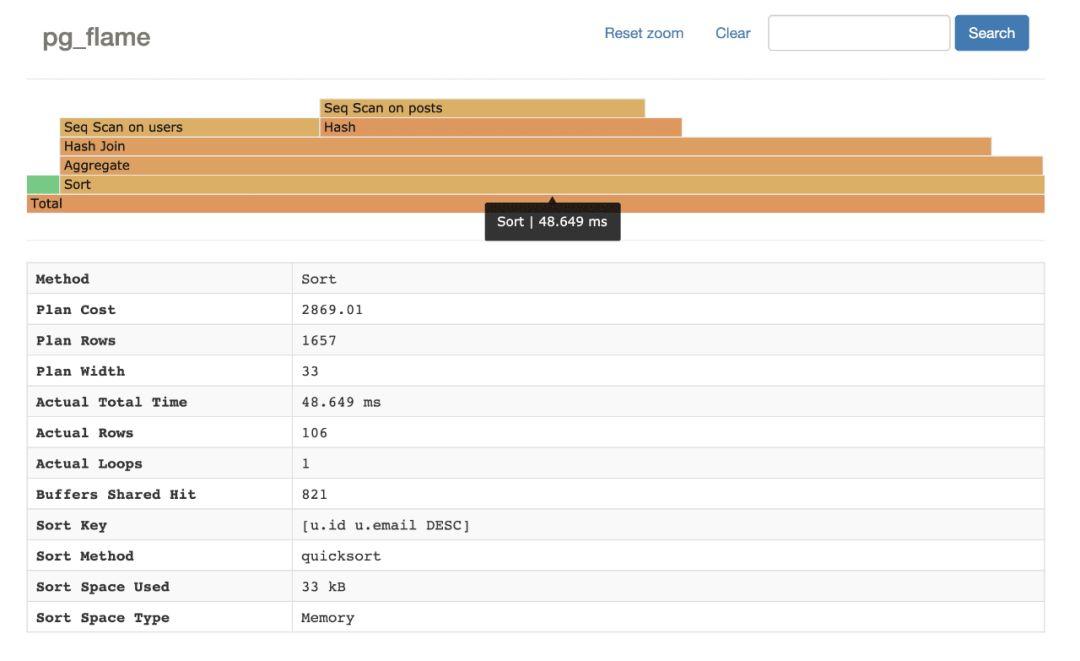Screen dimensions: 1080x661
Task: Click the Buffers Shared Hit value 821
Action: 314,494
